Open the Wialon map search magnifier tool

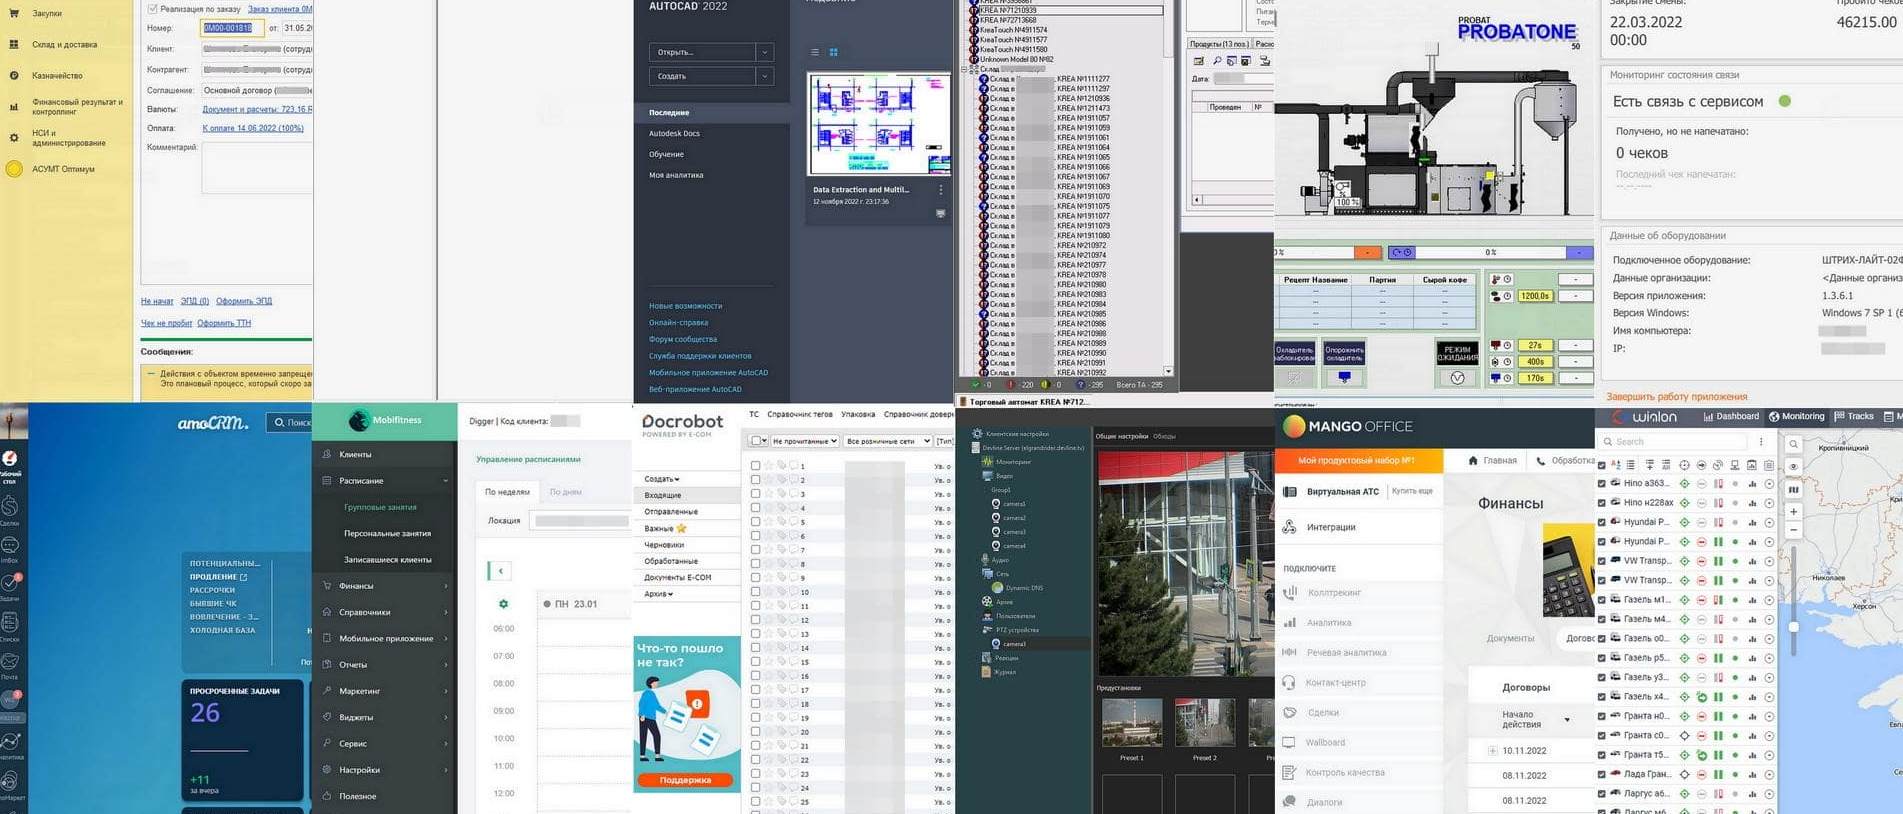(1793, 443)
